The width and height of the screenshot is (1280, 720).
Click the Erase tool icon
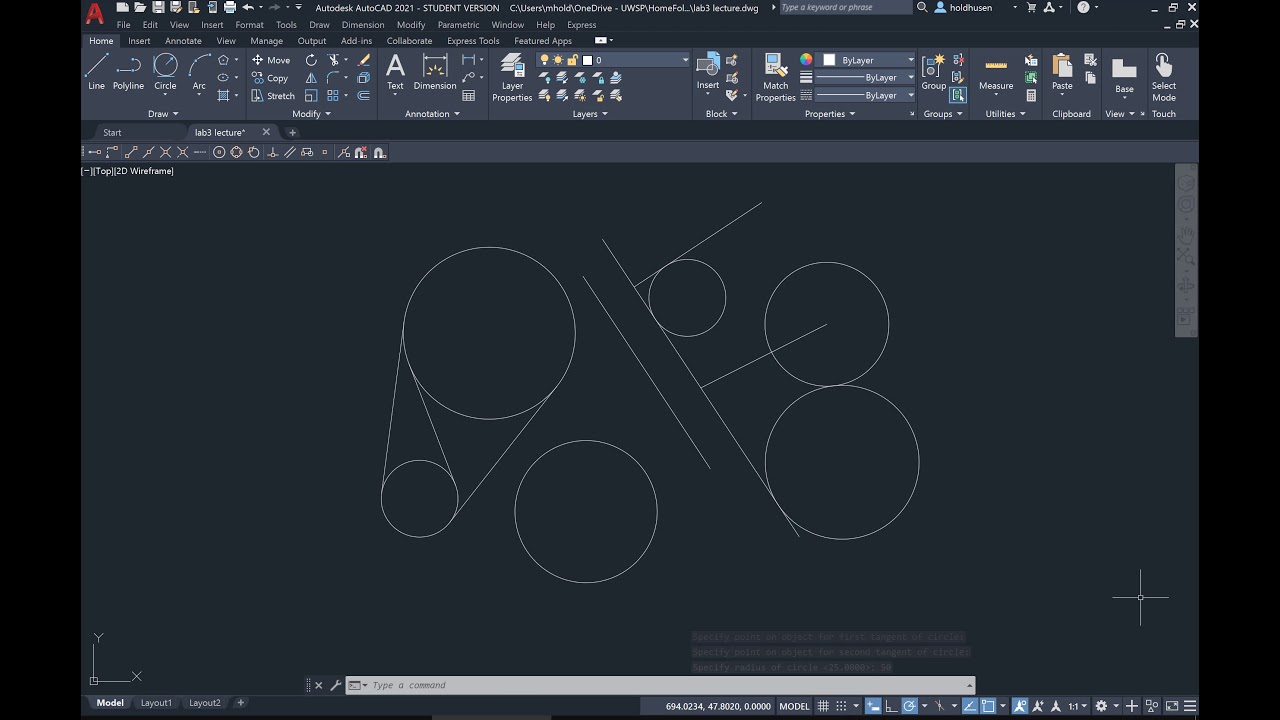pos(364,60)
